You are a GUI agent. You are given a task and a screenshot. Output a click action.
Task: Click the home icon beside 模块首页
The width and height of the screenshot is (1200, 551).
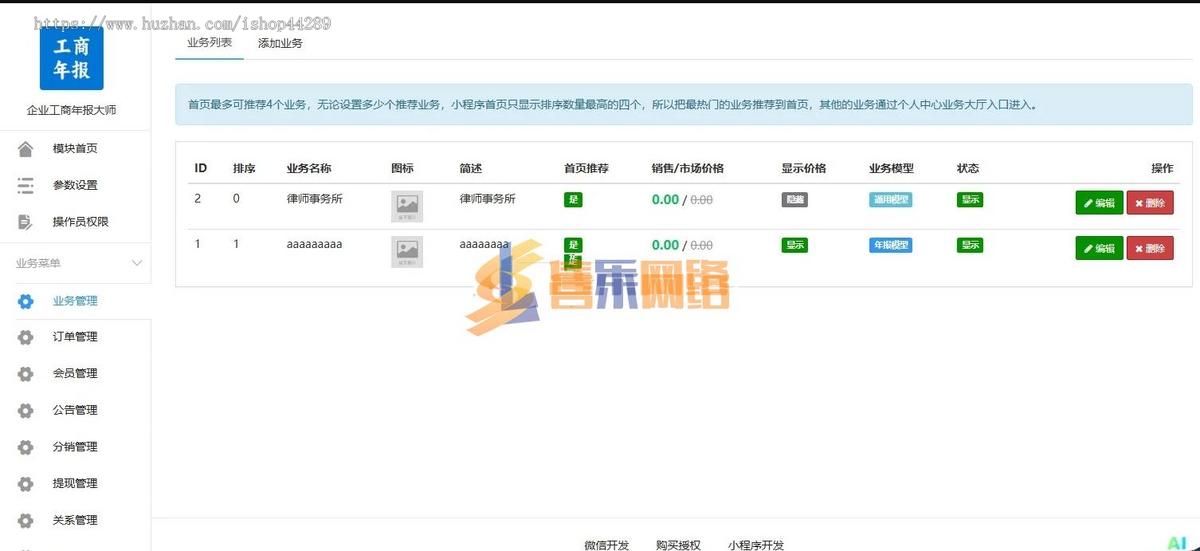pos(26,149)
